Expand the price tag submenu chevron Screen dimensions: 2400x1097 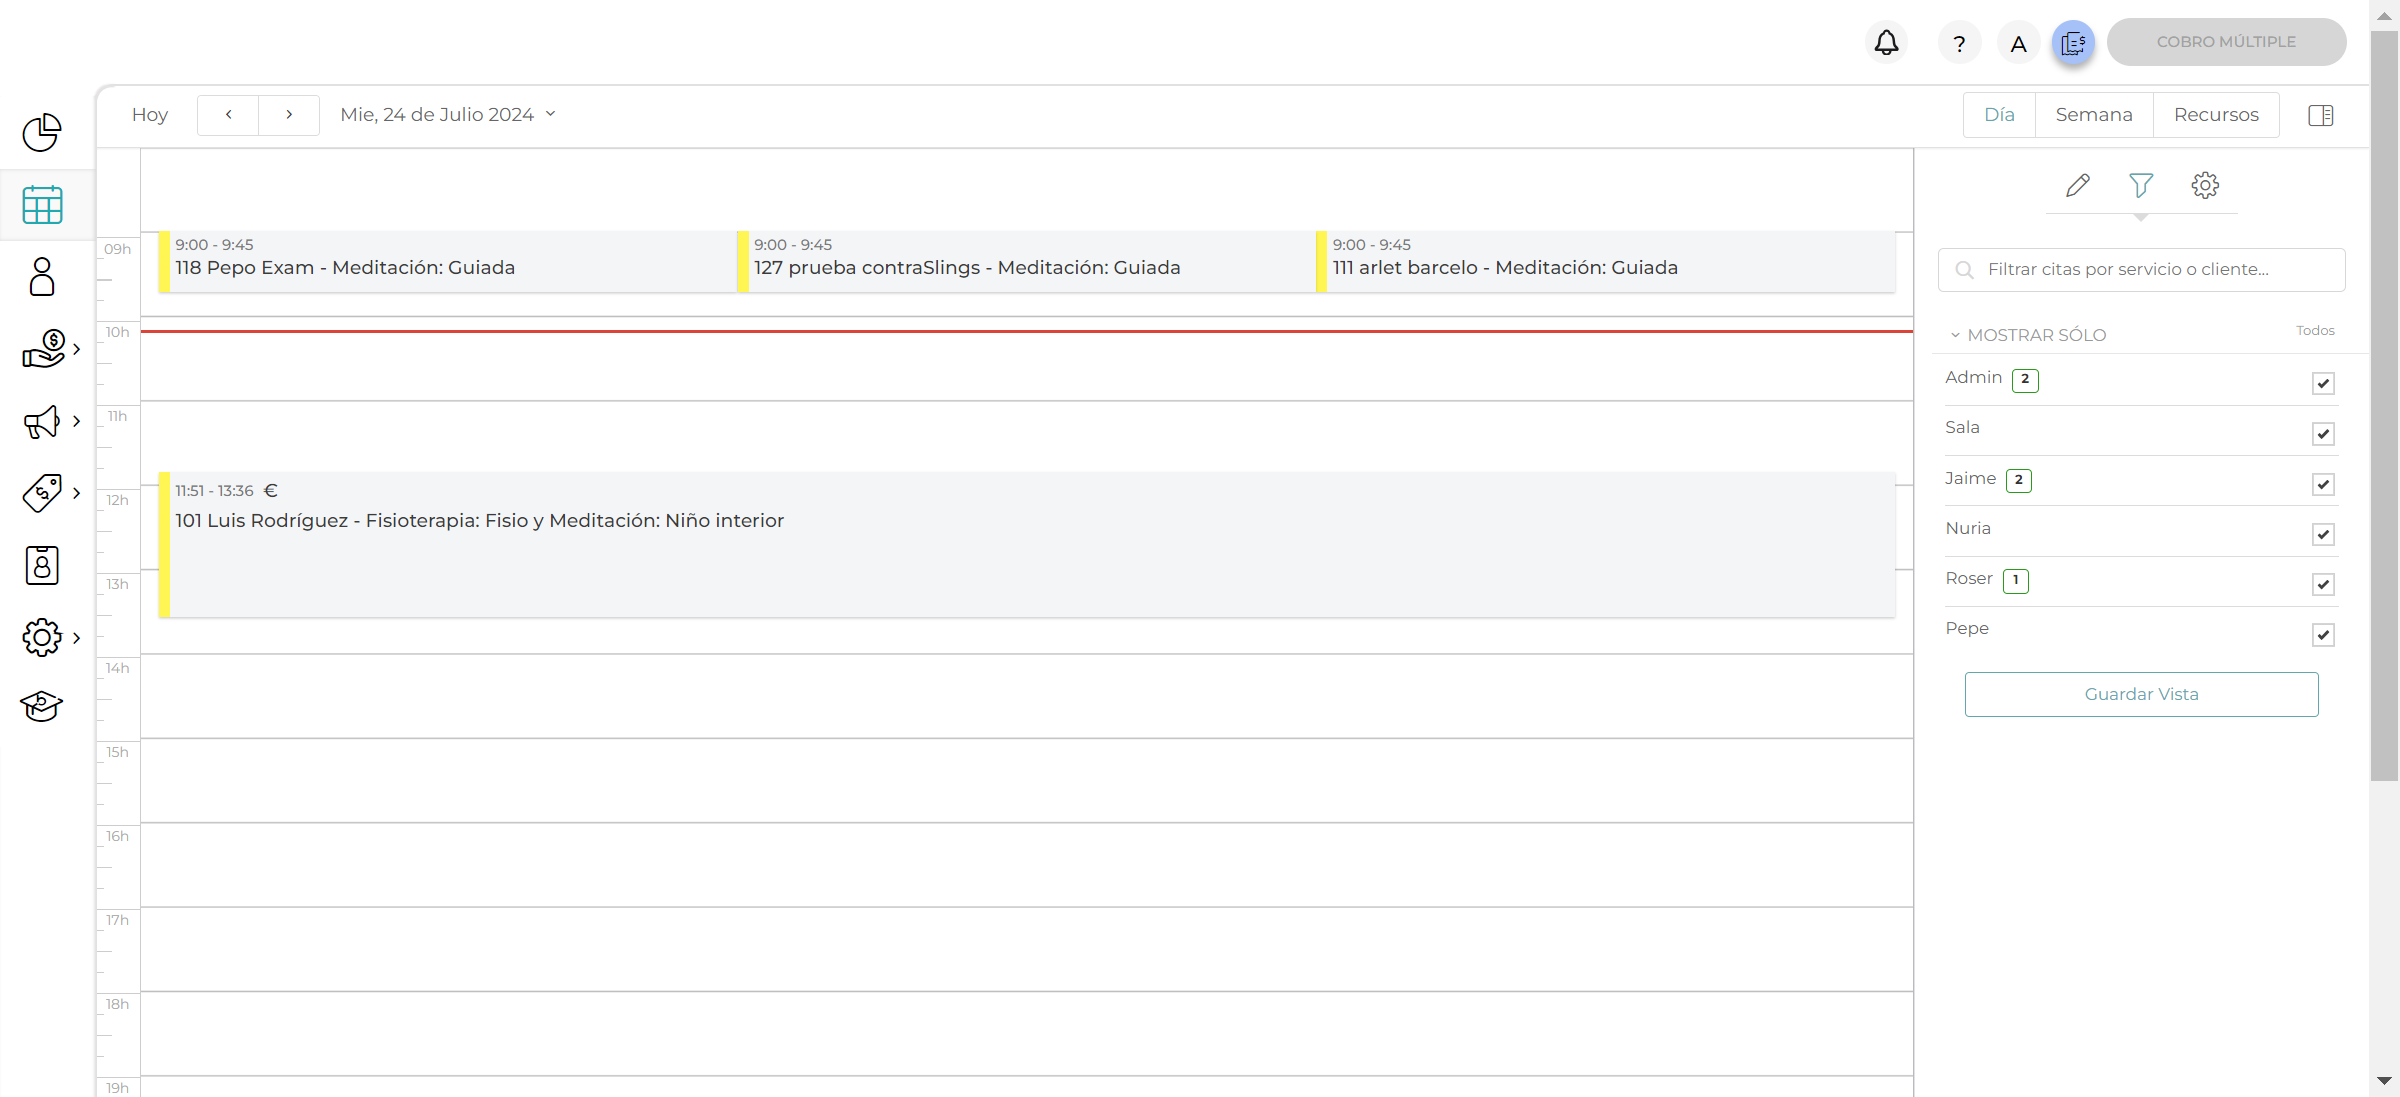click(76, 493)
